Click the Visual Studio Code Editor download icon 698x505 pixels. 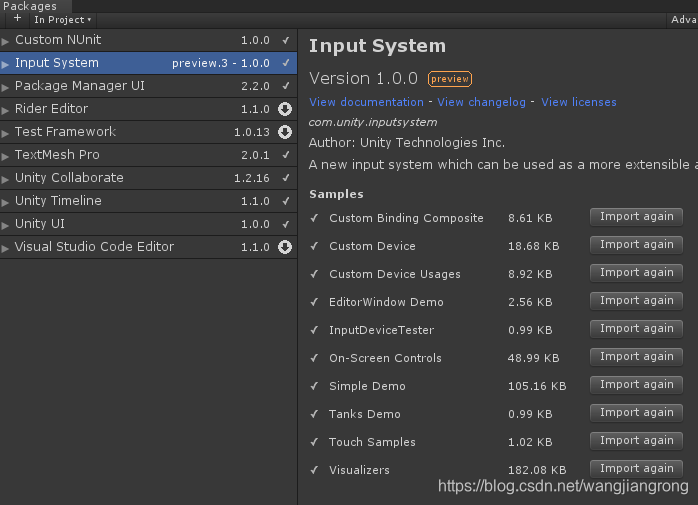click(x=285, y=247)
